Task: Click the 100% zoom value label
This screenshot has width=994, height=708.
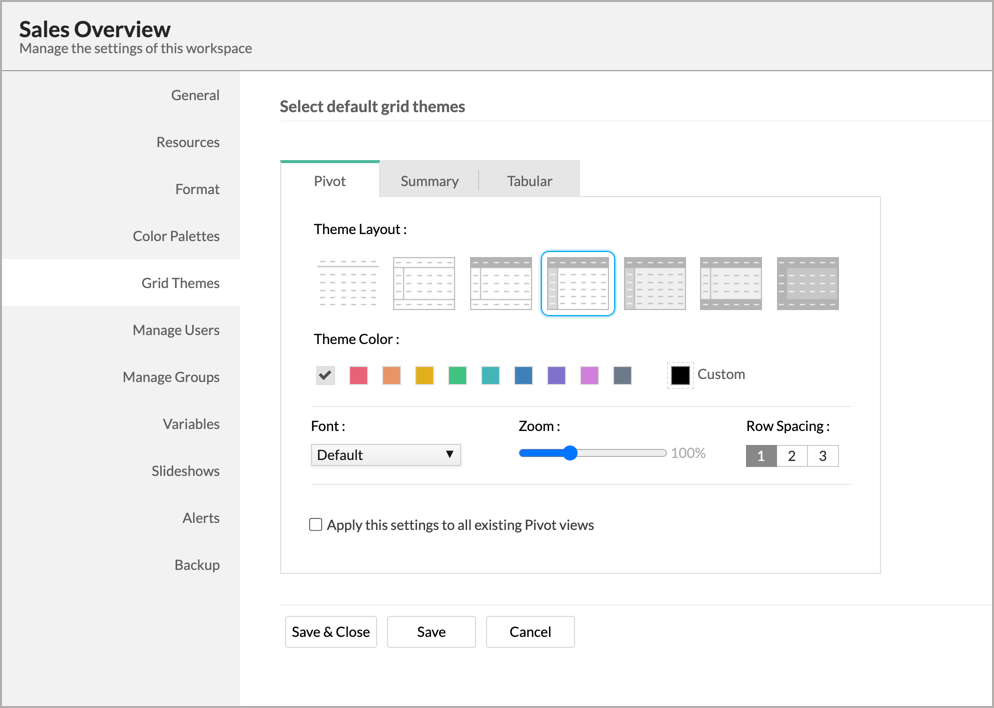Action: click(688, 453)
